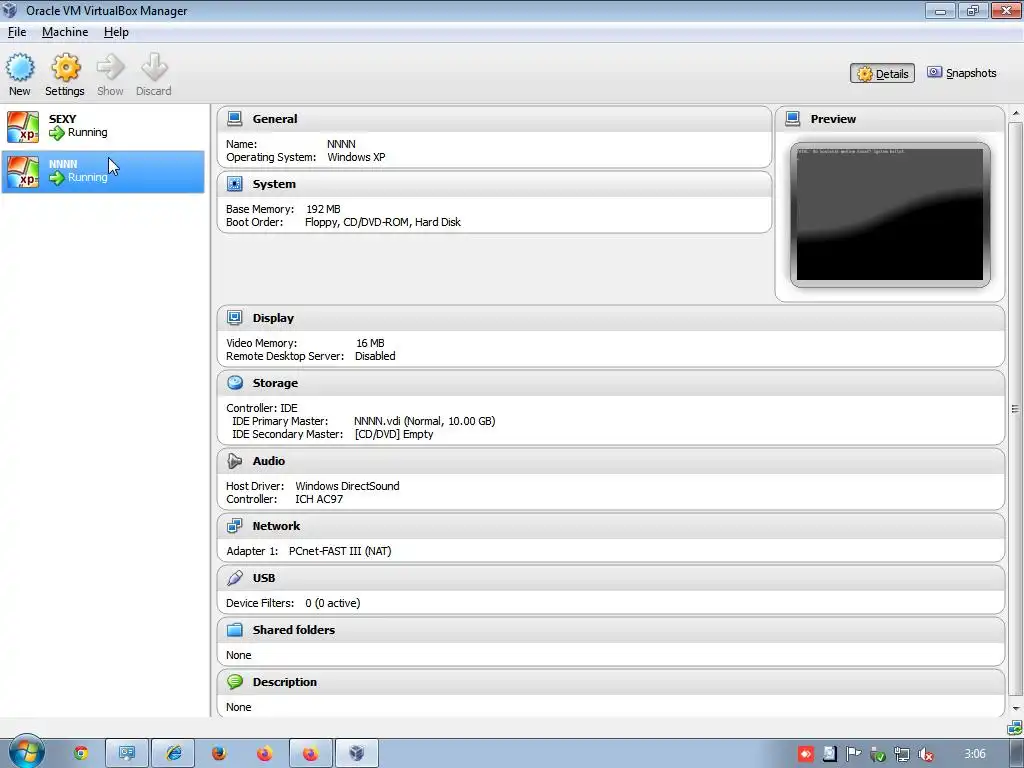This screenshot has width=1024, height=768.
Task: Click 'Disabled' Remote Desktop Server value
Action: tap(375, 356)
